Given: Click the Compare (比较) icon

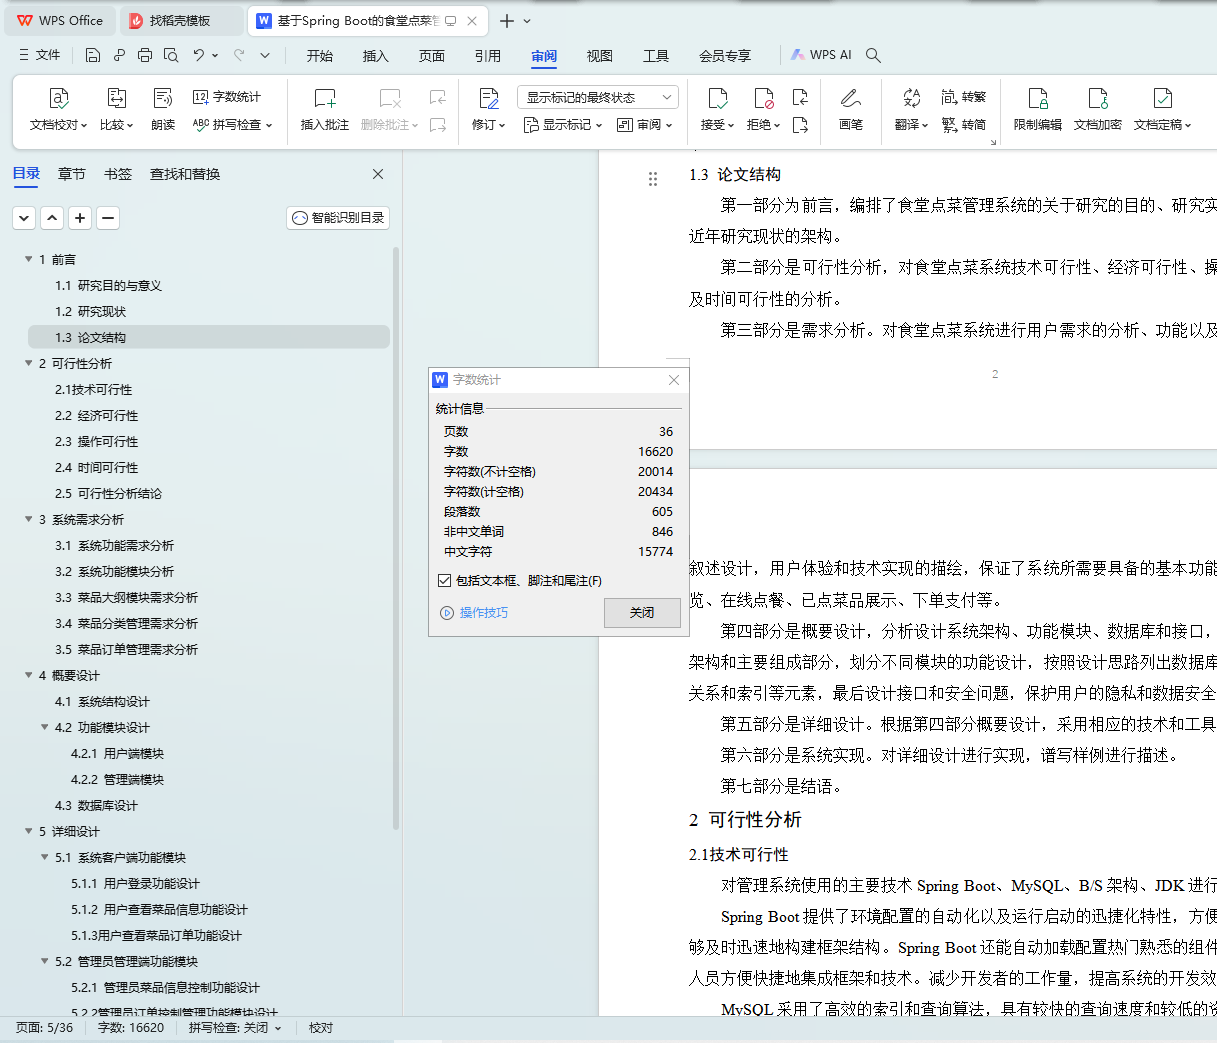Looking at the screenshot, I should click(116, 98).
